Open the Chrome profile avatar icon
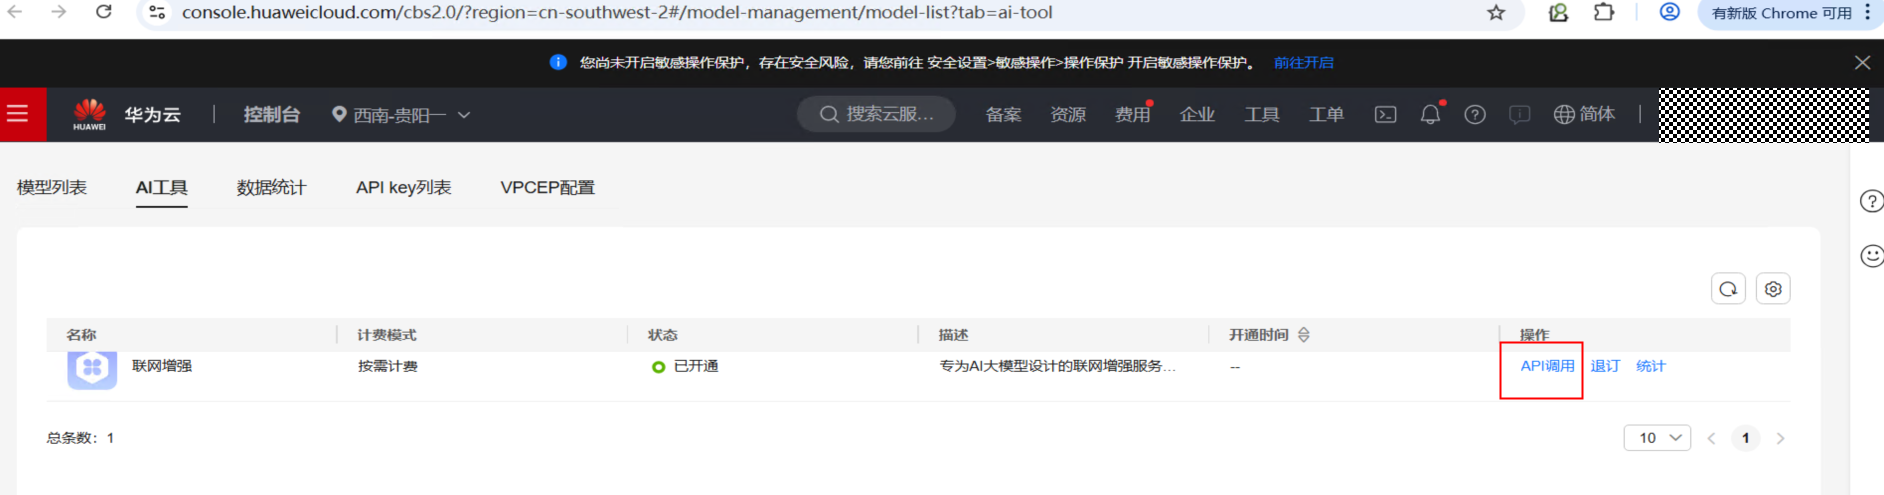Screen dimensions: 1884x495 [1670, 12]
